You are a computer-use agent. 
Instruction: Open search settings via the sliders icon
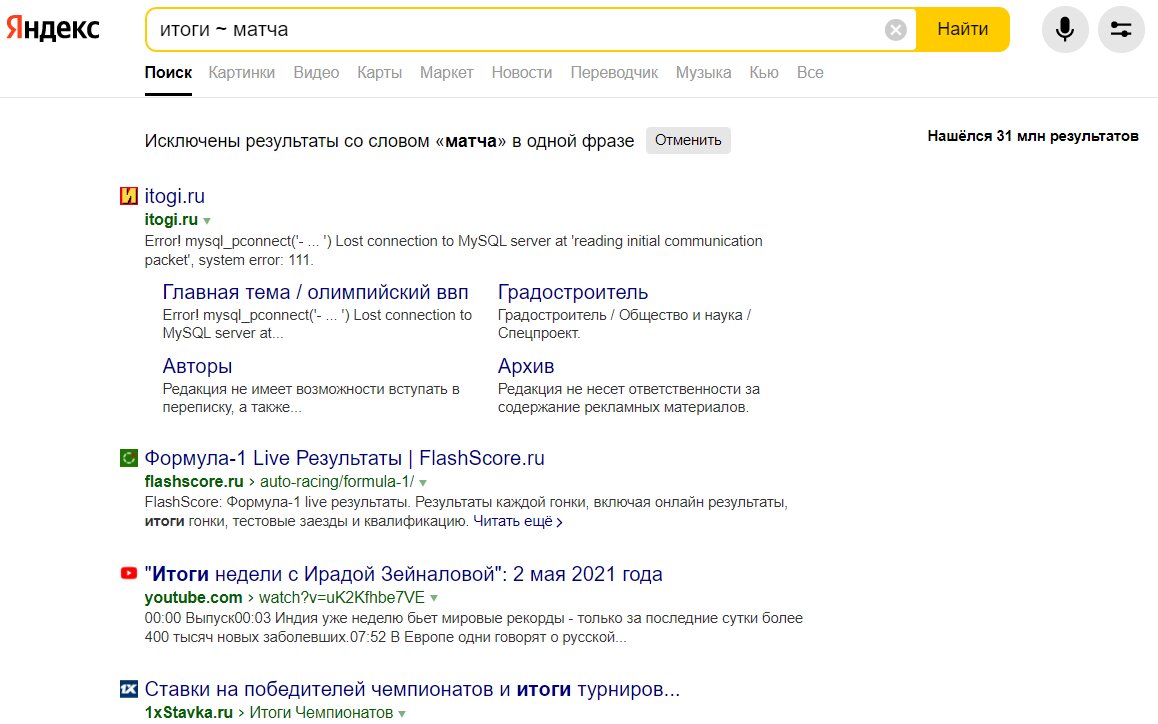1120,30
